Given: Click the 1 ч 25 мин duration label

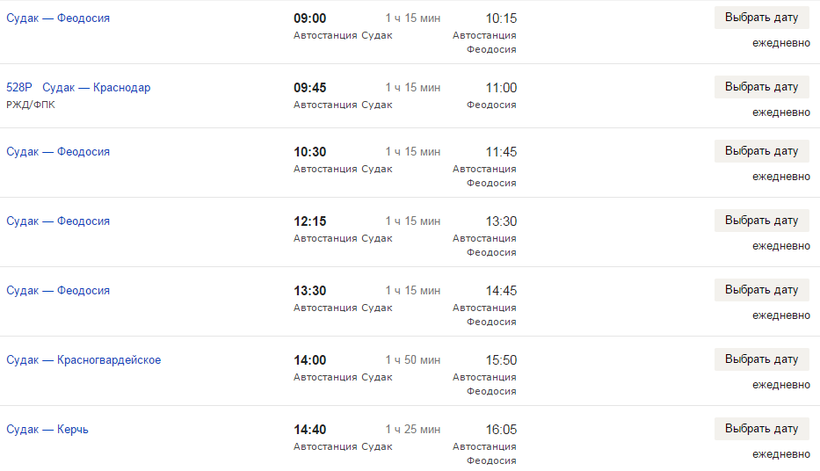Looking at the screenshot, I should click(x=413, y=430).
